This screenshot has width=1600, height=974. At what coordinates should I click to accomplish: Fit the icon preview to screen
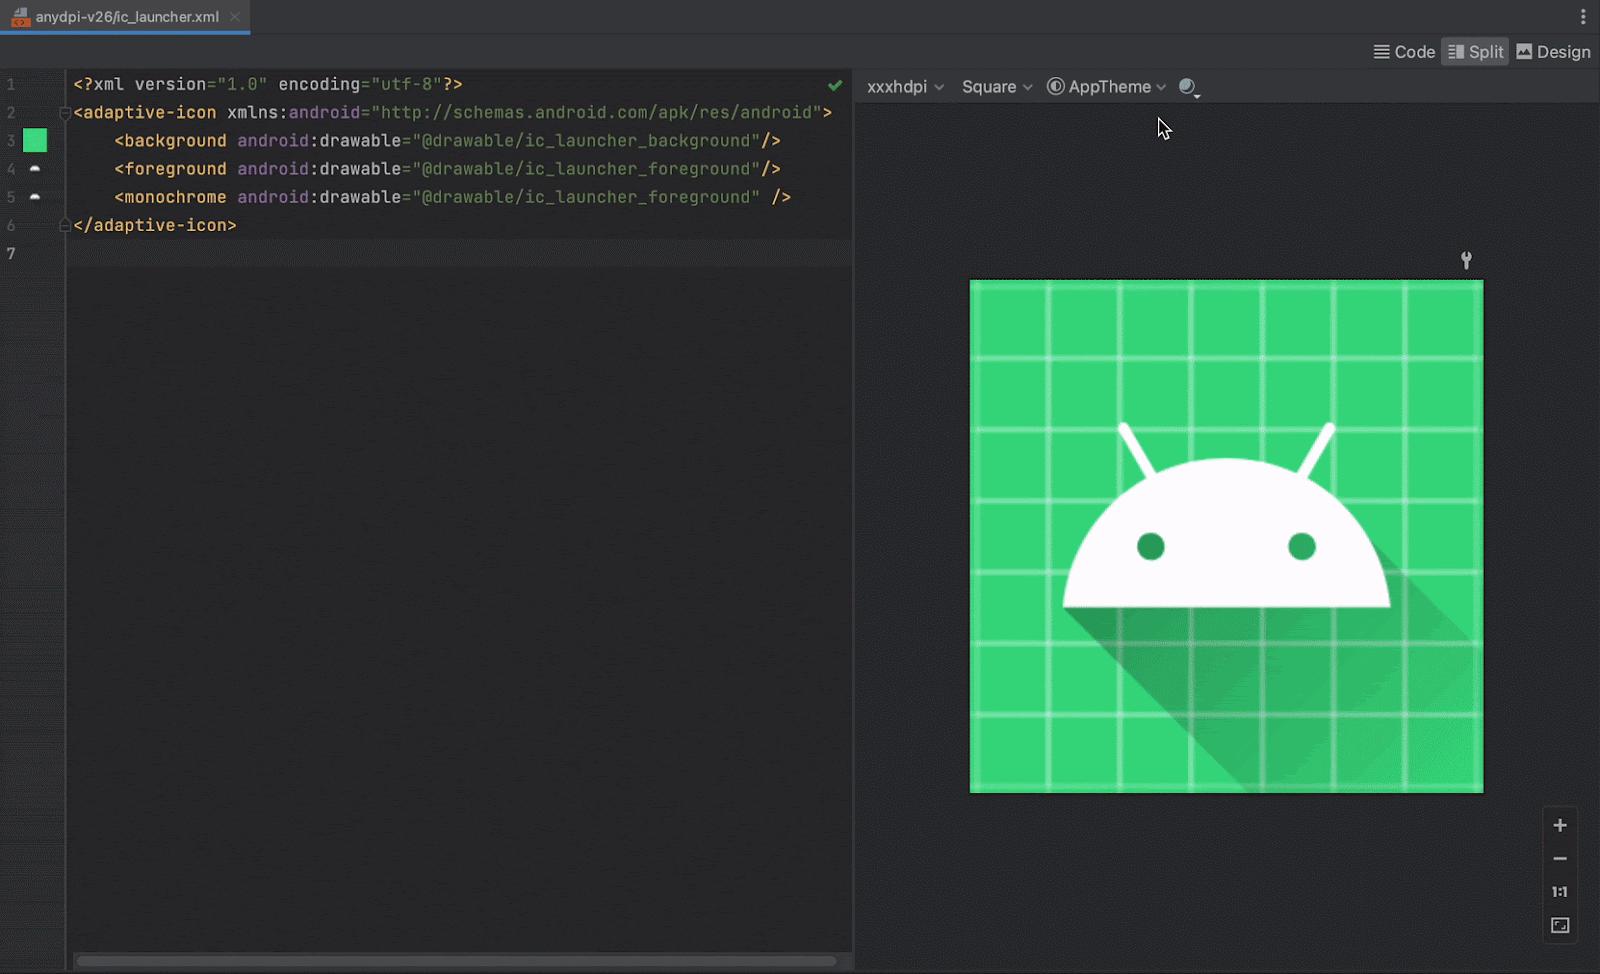pos(1558,925)
